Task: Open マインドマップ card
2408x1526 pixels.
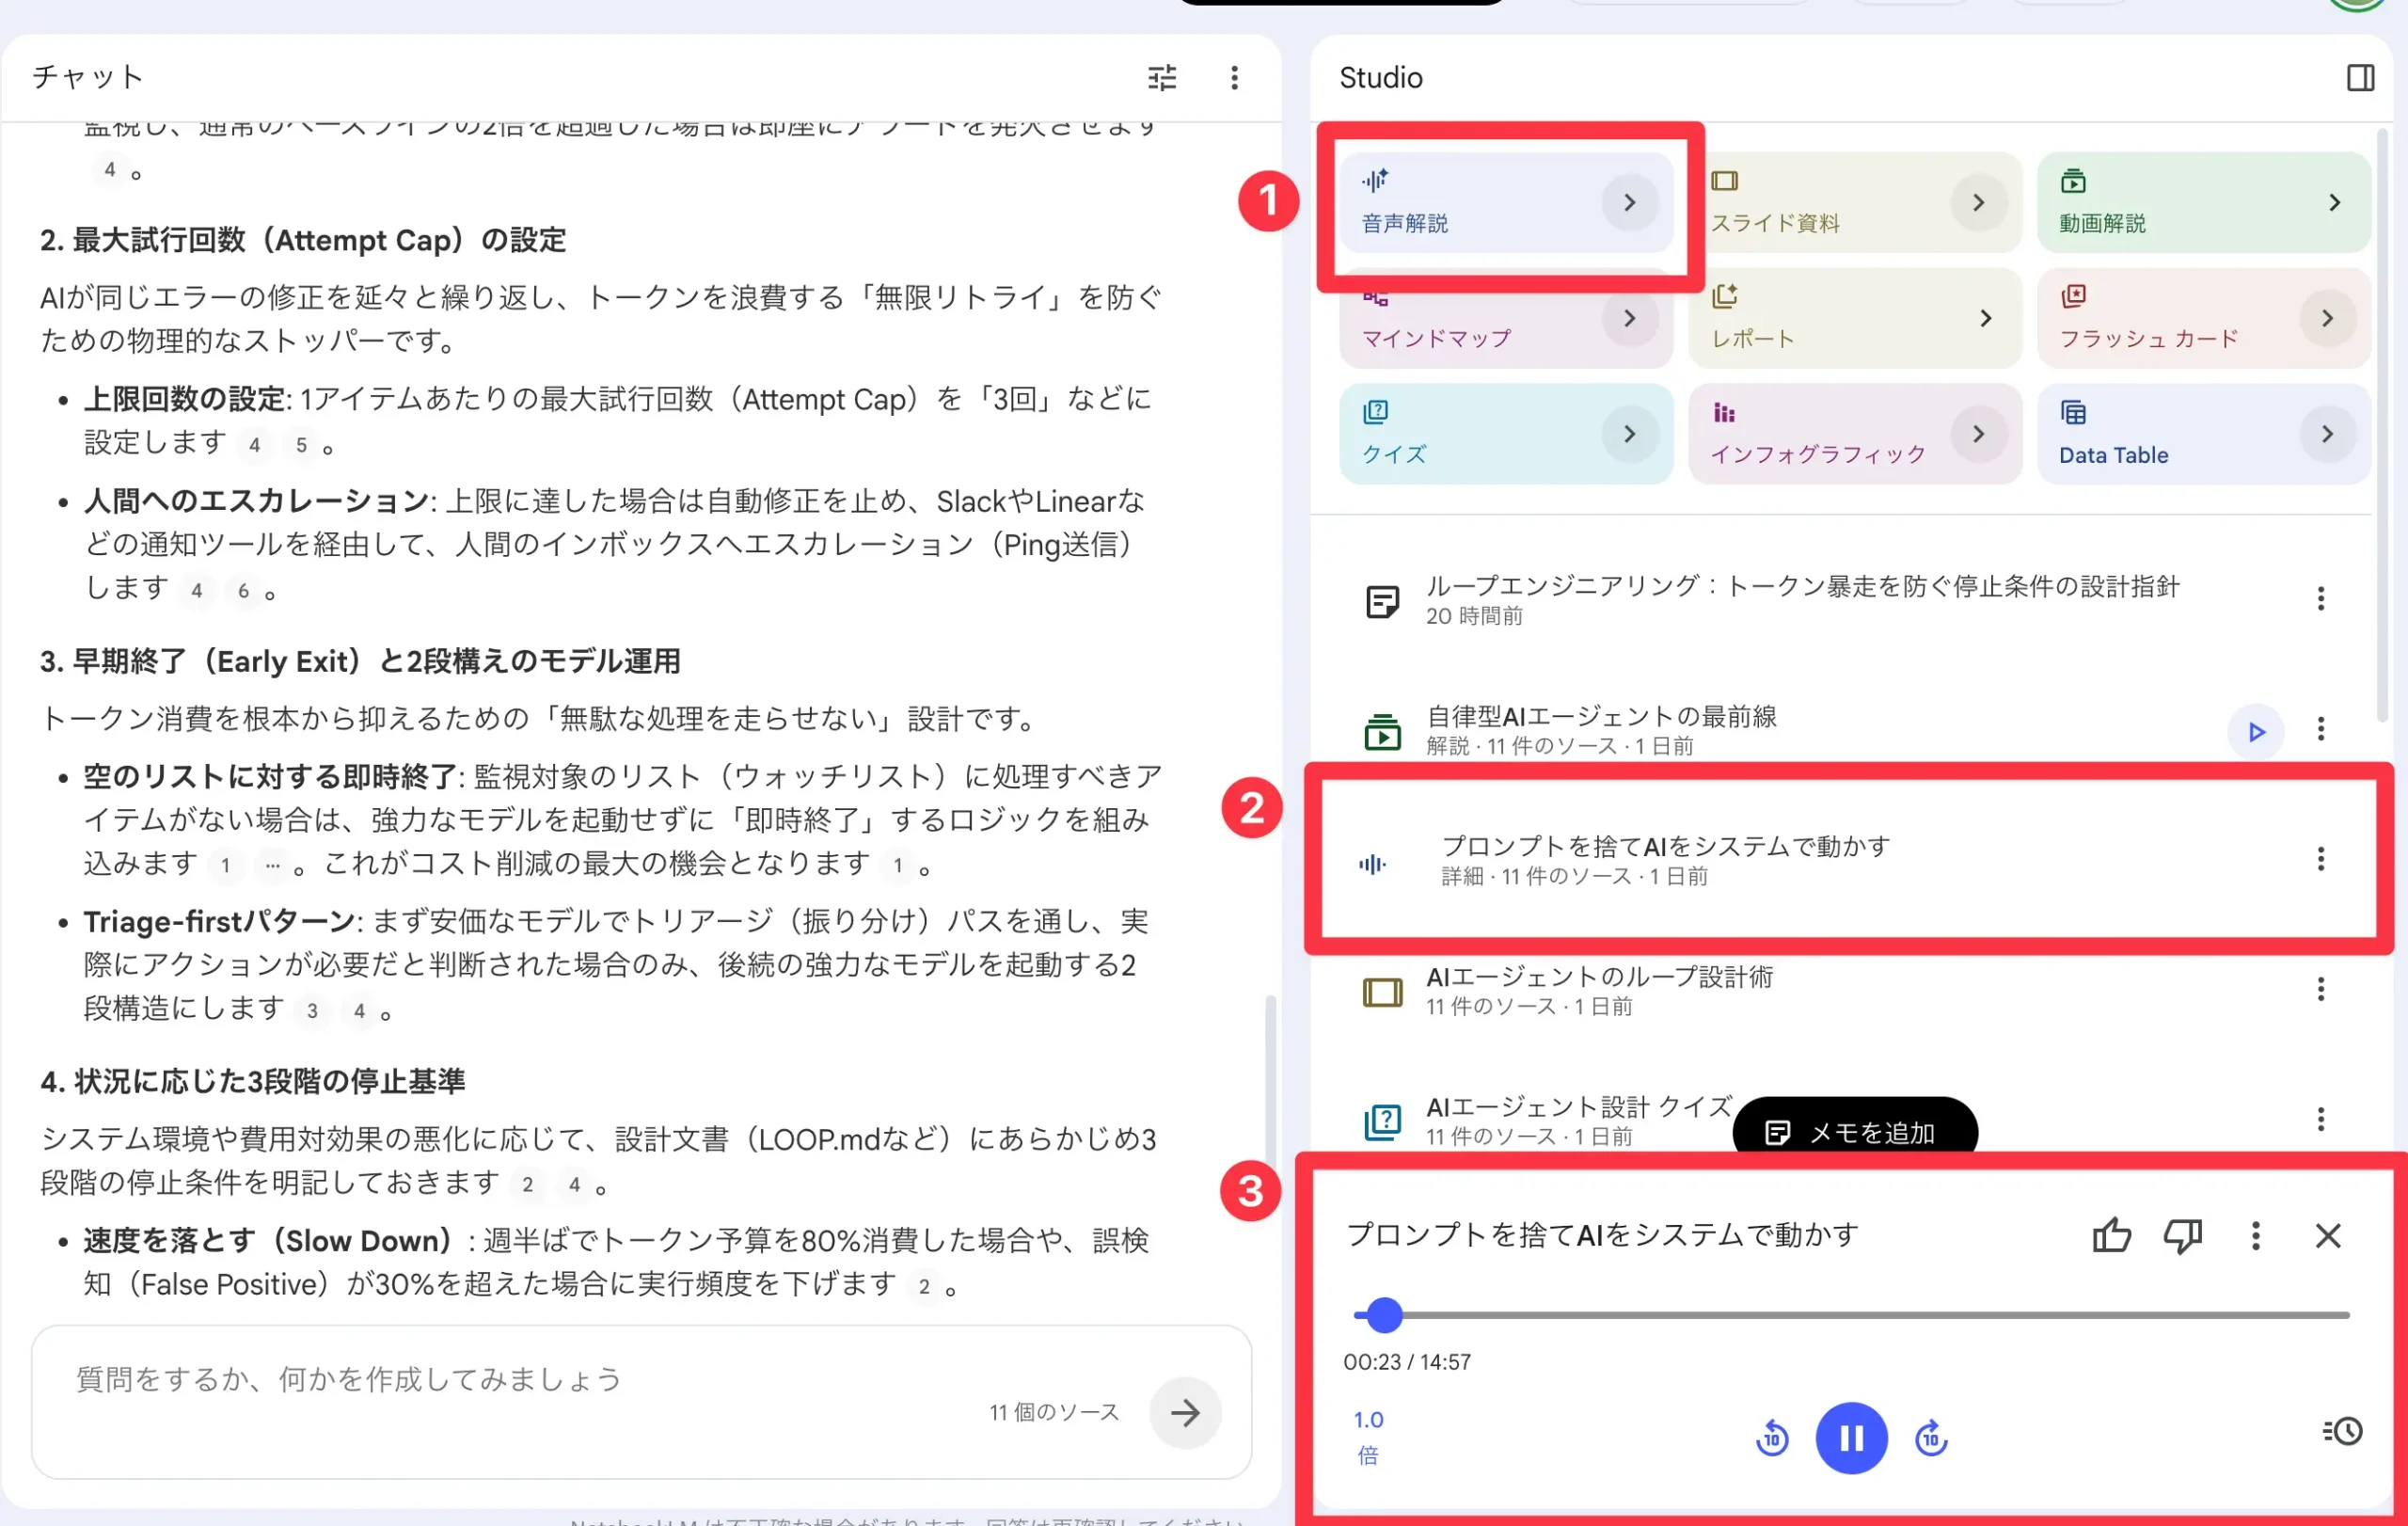Action: [1505, 318]
